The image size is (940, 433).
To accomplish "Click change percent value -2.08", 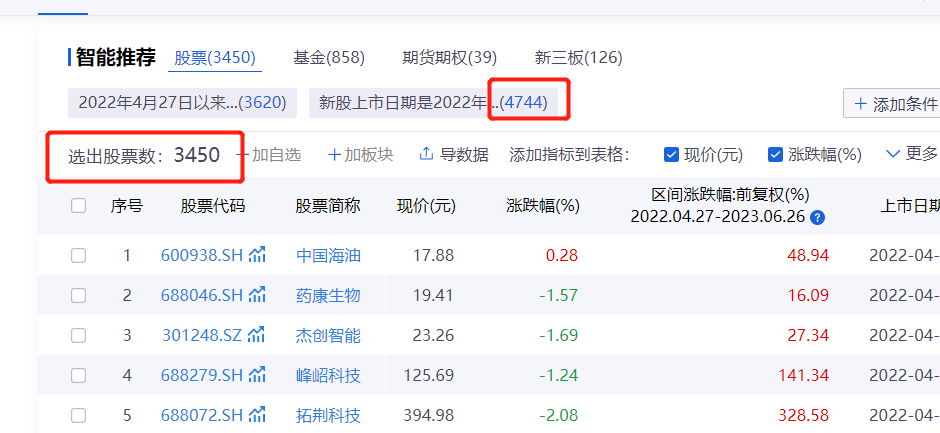I will click(559, 415).
